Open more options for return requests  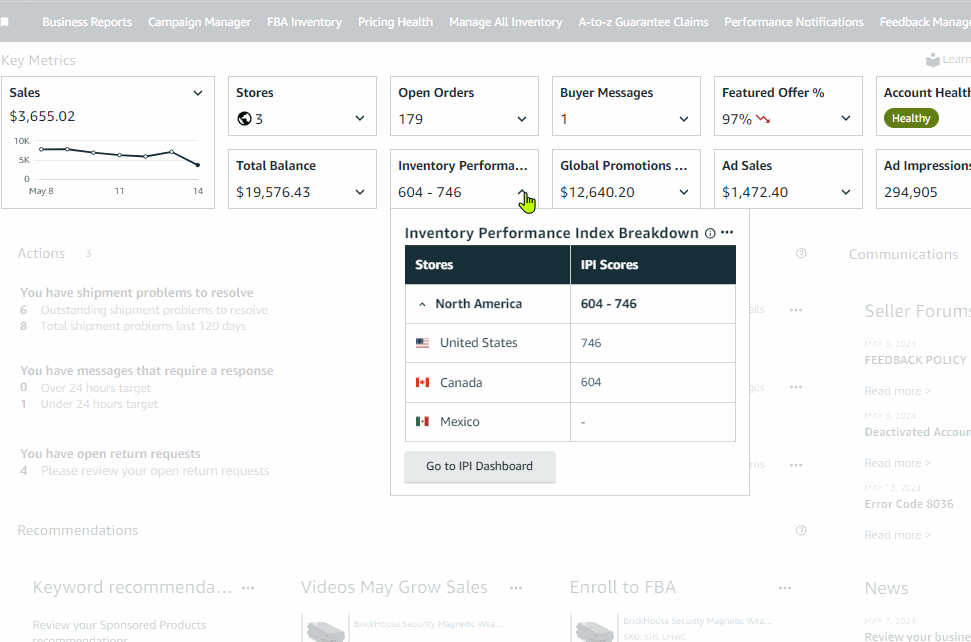[796, 464]
